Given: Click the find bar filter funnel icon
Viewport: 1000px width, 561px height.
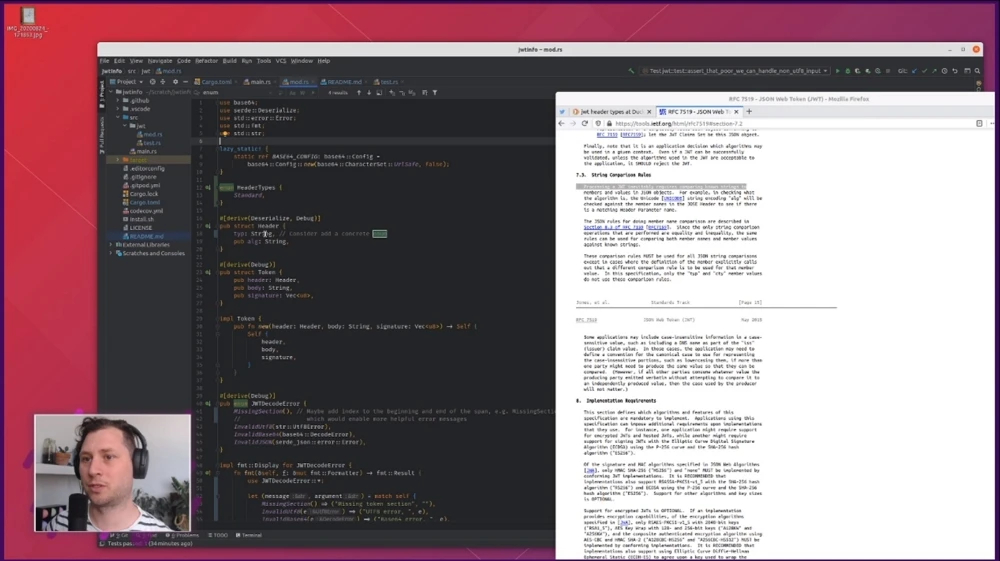Looking at the screenshot, I should [x=435, y=92].
